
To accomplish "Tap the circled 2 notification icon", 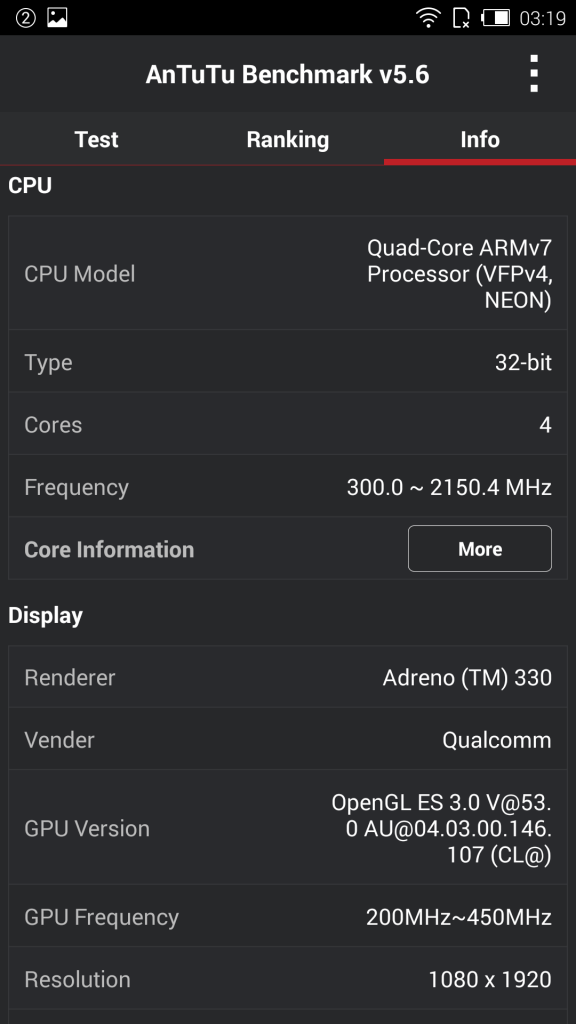I will (x=25, y=18).
